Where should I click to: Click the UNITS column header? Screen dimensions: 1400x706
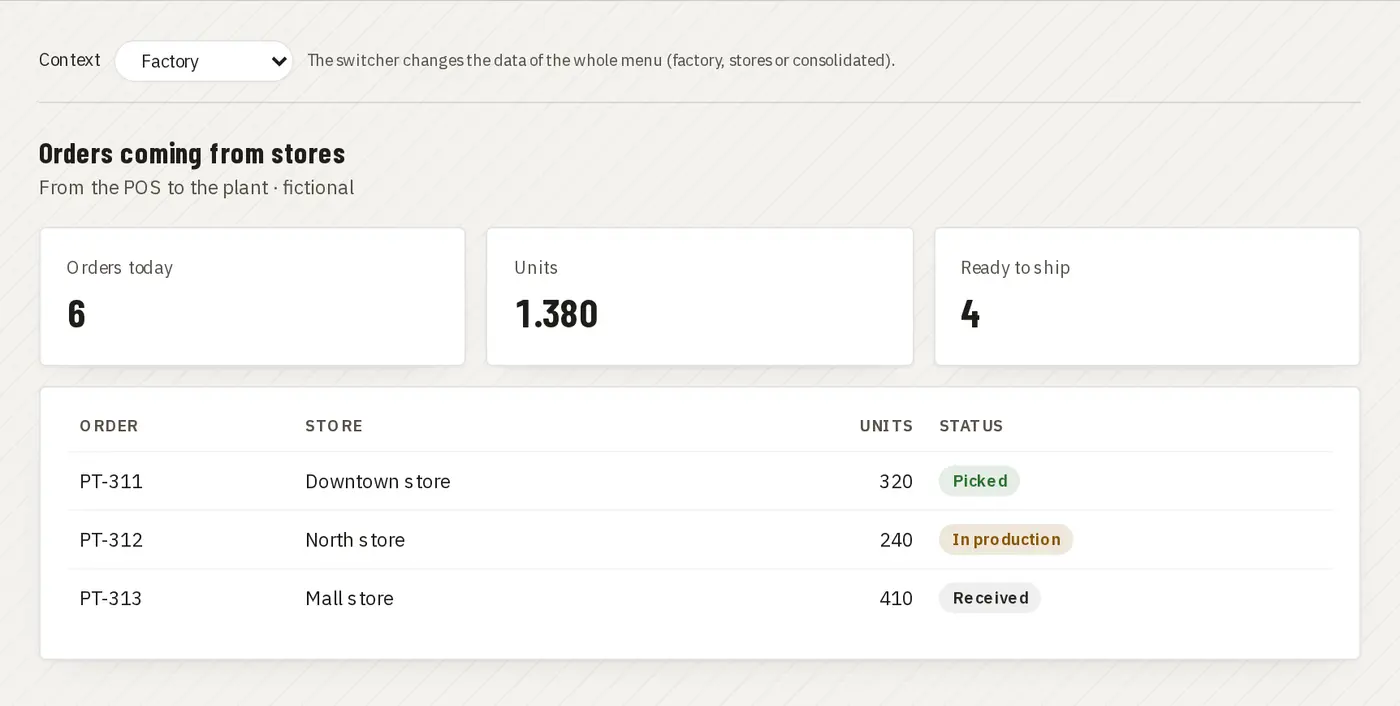[x=886, y=426]
